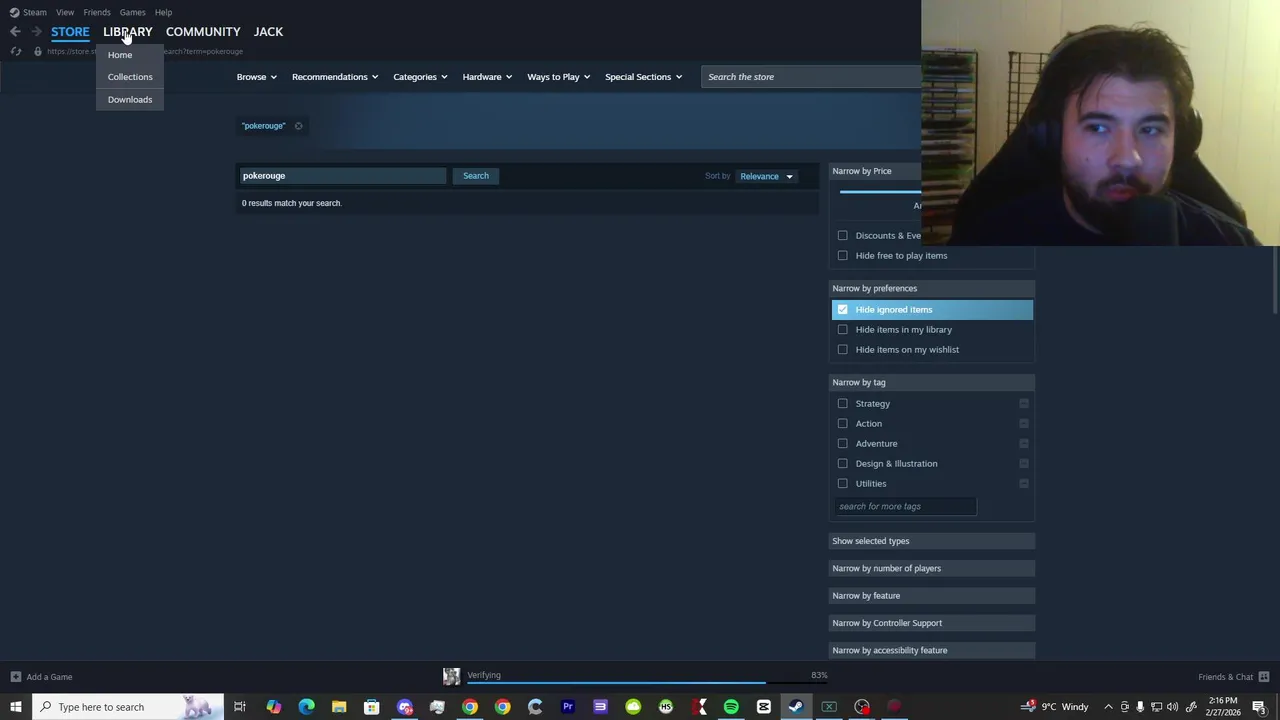The height and width of the screenshot is (720, 1280).
Task: Check Hide items in my library
Action: pos(843,330)
